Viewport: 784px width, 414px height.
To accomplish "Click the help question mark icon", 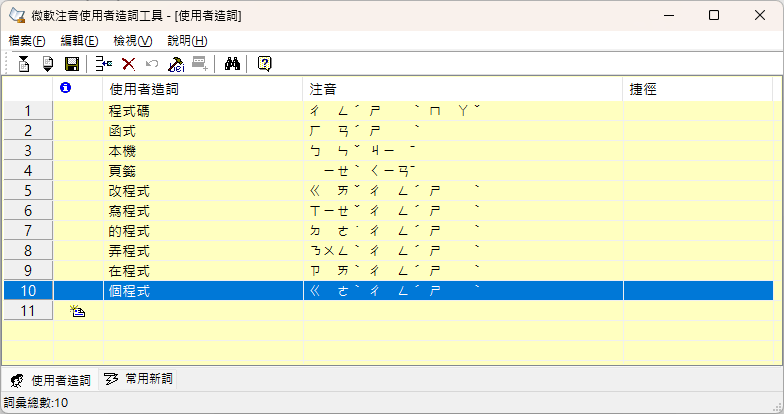I will 264,64.
